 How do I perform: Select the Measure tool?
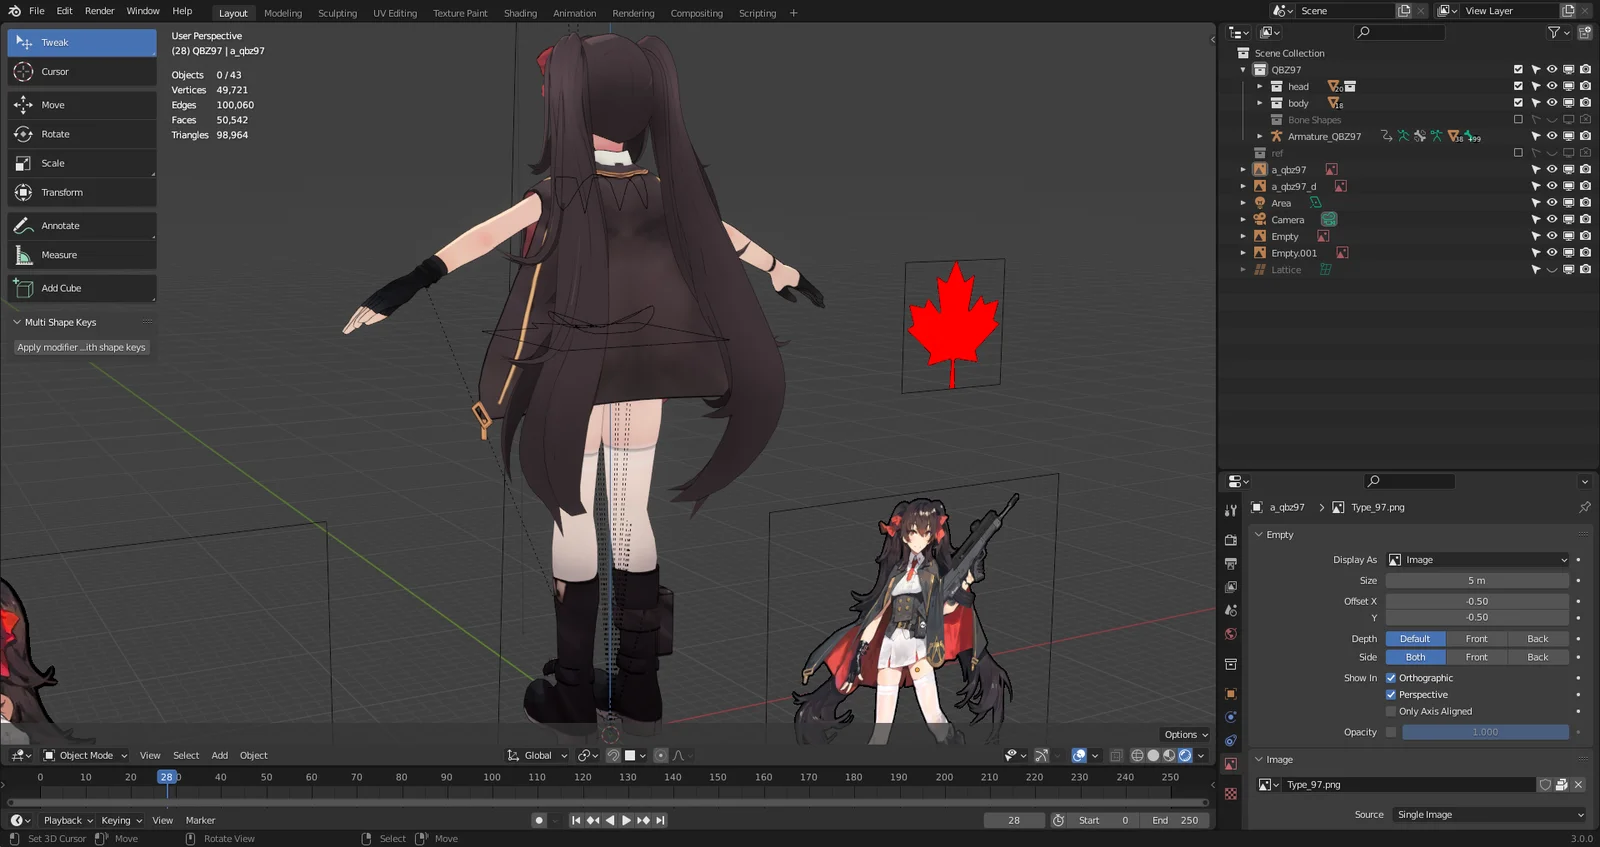82,255
